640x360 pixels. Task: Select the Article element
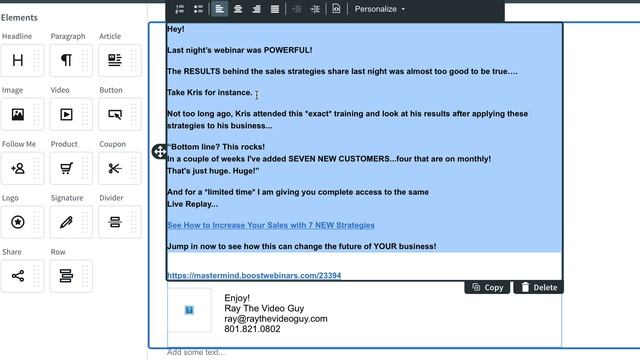click(x=120, y=60)
